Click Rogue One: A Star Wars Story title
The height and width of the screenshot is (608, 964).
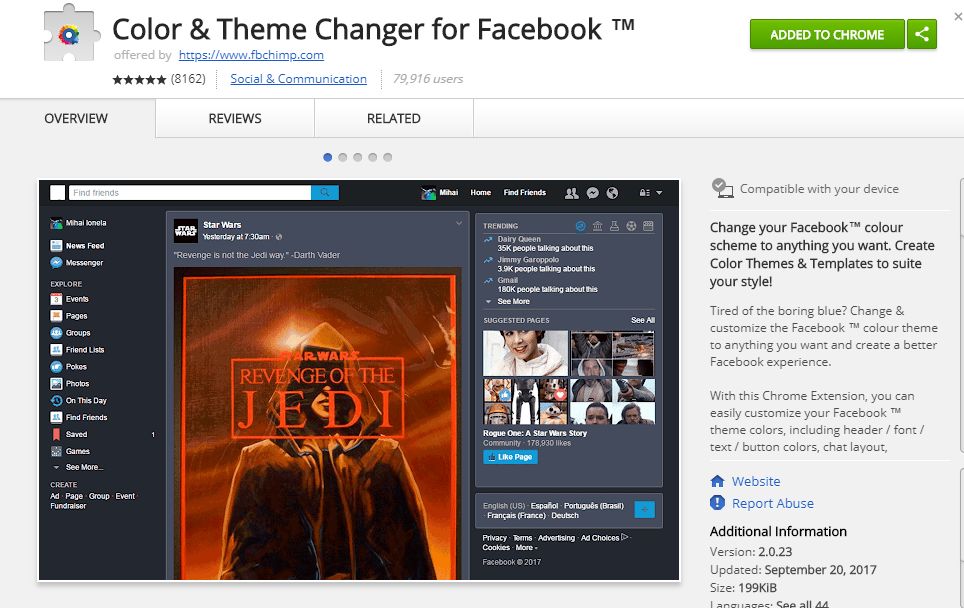(535, 433)
